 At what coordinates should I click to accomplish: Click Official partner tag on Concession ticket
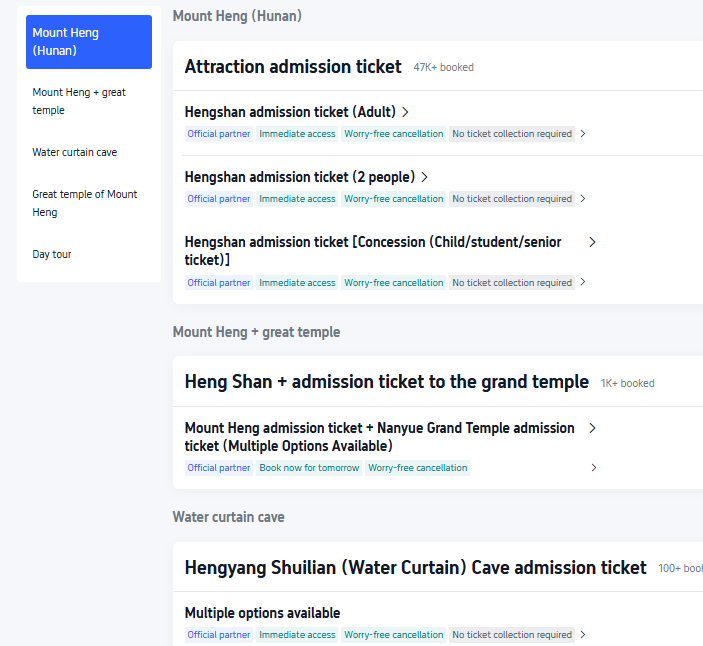[x=219, y=282]
